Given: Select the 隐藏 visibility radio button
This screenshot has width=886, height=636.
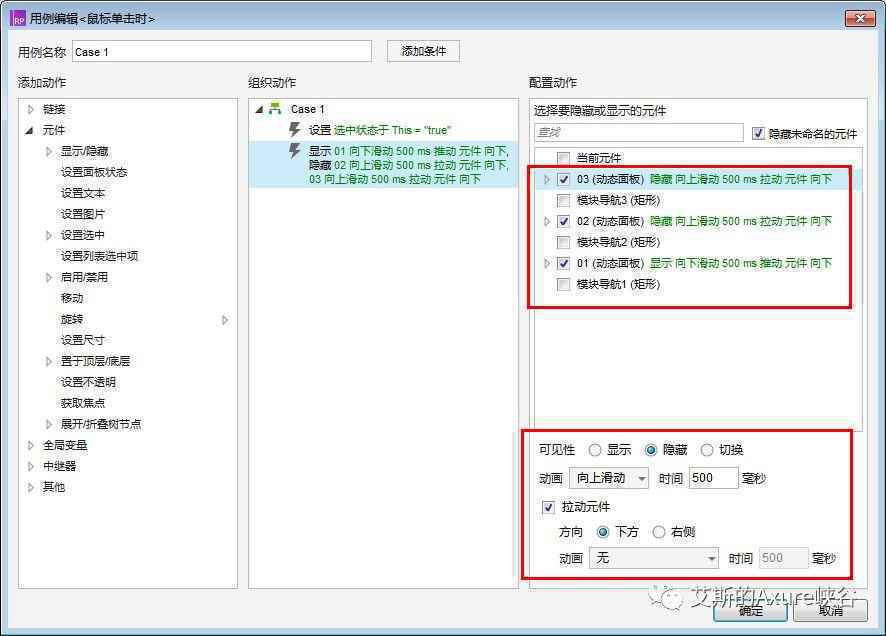Looking at the screenshot, I should click(650, 450).
